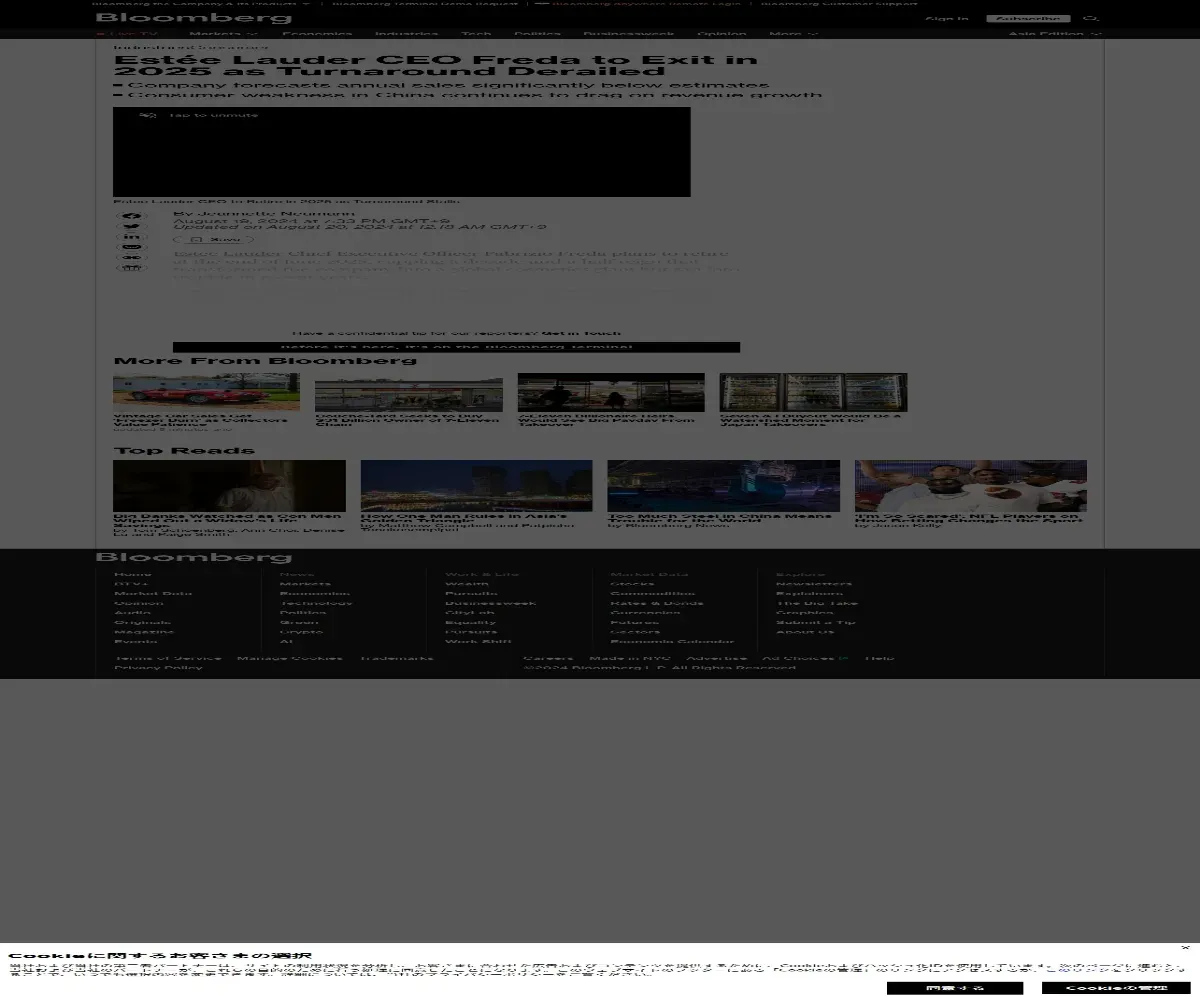The width and height of the screenshot is (1200, 1000).
Task: Accept cookies with left banner button
Action: pos(955,988)
